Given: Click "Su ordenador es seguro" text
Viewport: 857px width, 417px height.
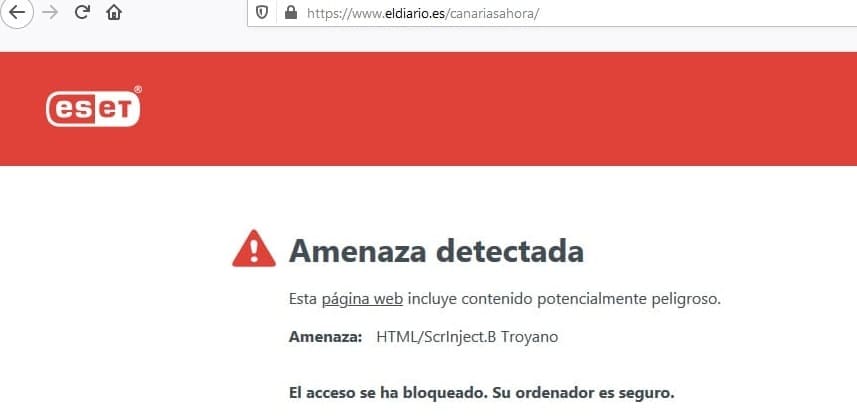Looking at the screenshot, I should point(583,393).
